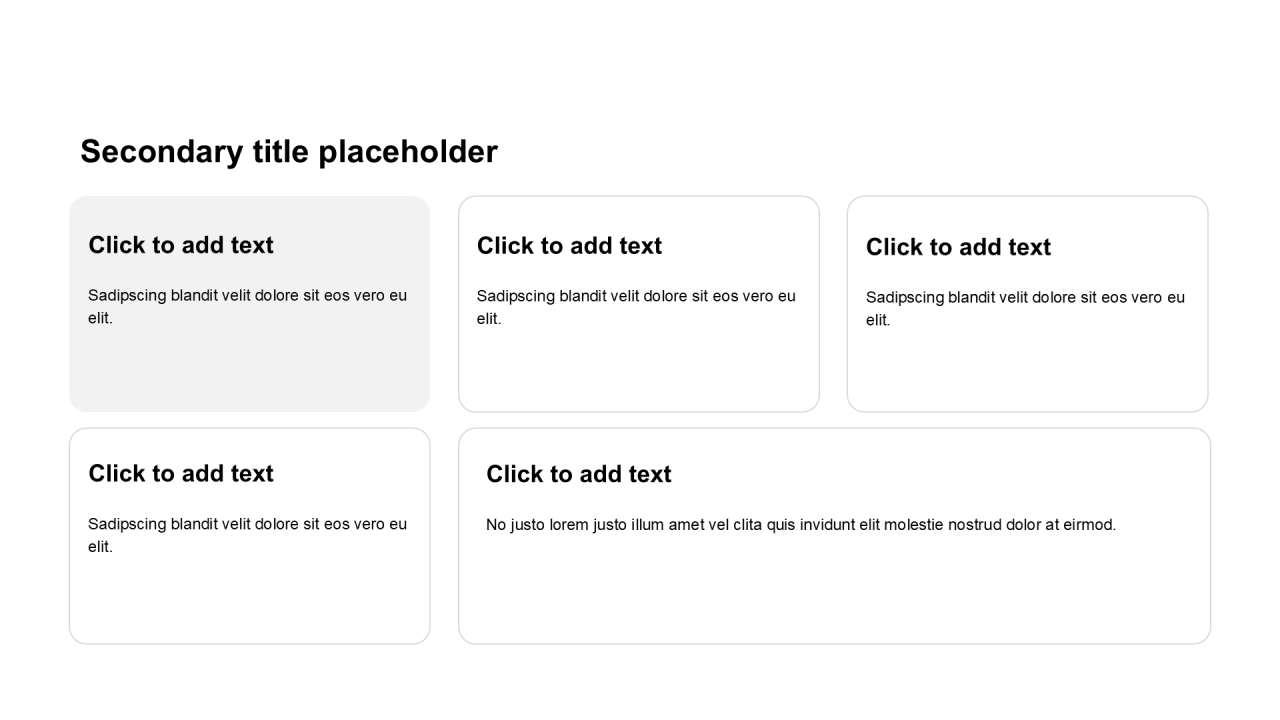Select the heading in the wide bottom card
Image resolution: width=1280 pixels, height=720 pixels.
(578, 475)
